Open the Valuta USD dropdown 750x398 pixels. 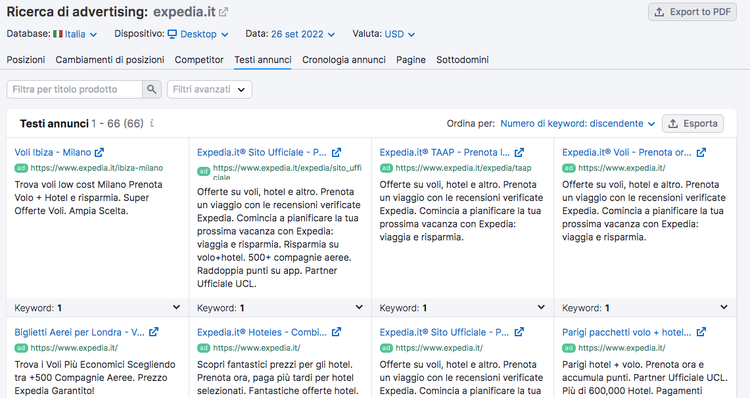[x=399, y=34]
